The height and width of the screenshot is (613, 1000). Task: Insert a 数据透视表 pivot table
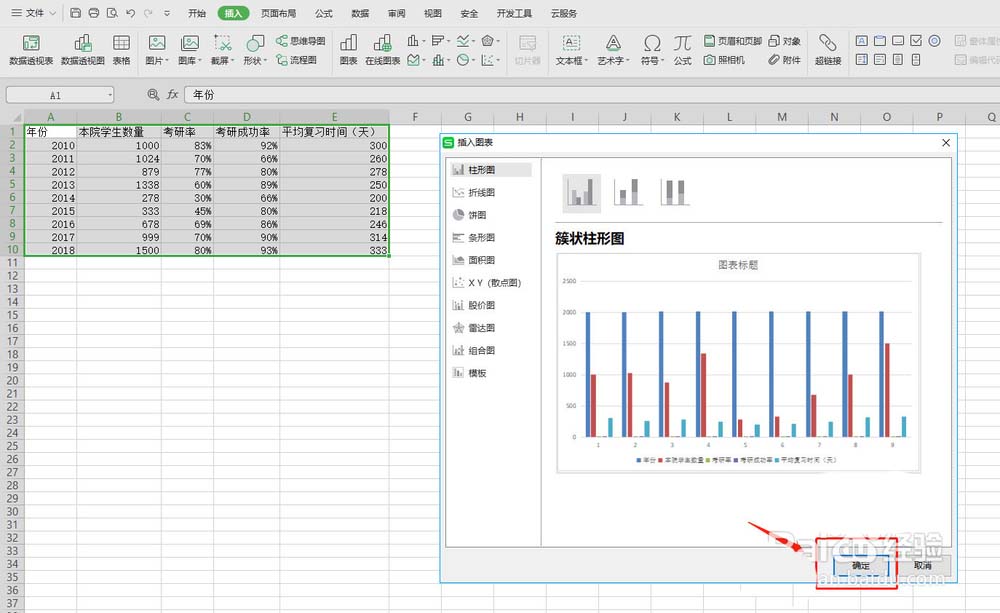31,48
